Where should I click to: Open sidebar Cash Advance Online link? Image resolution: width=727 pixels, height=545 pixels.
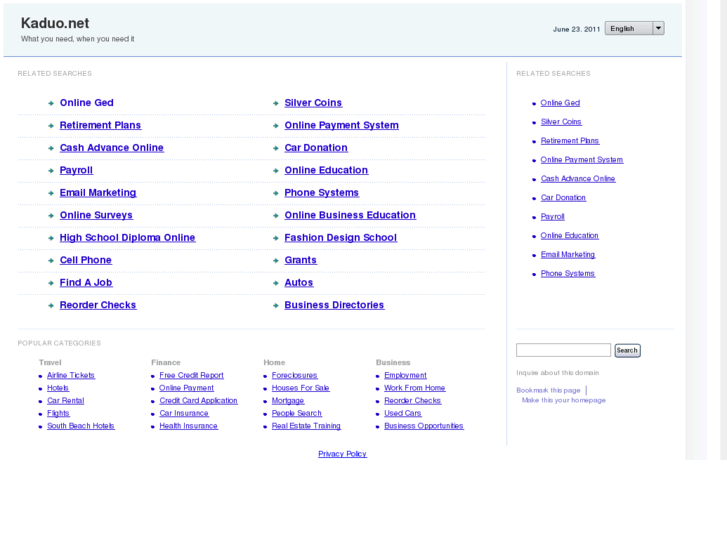(578, 179)
